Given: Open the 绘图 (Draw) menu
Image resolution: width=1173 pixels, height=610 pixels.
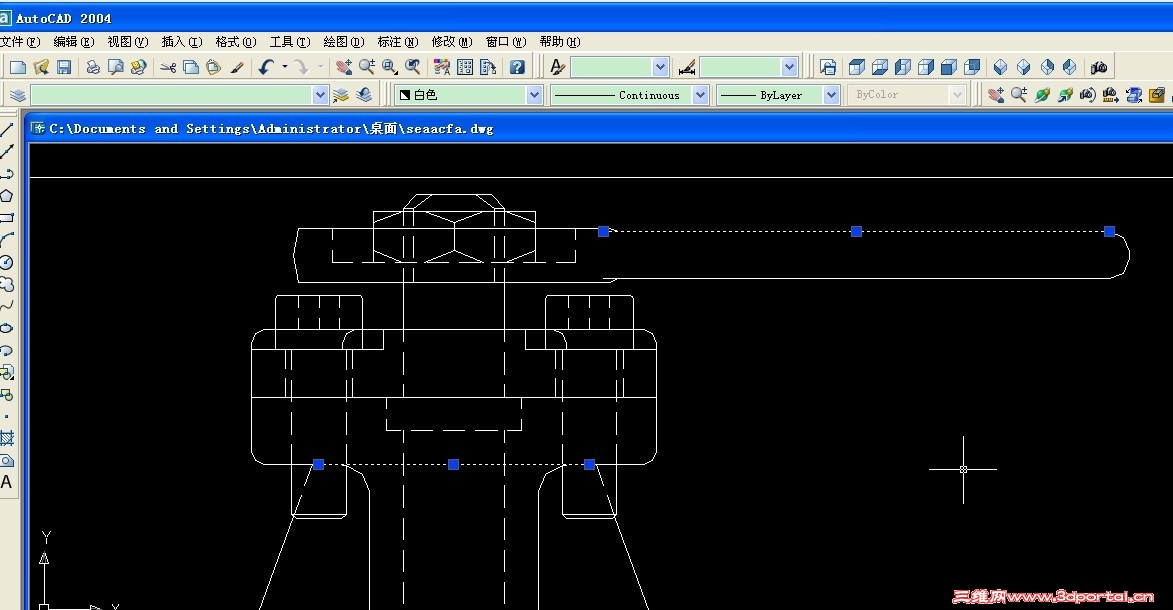Looking at the screenshot, I should [x=343, y=42].
